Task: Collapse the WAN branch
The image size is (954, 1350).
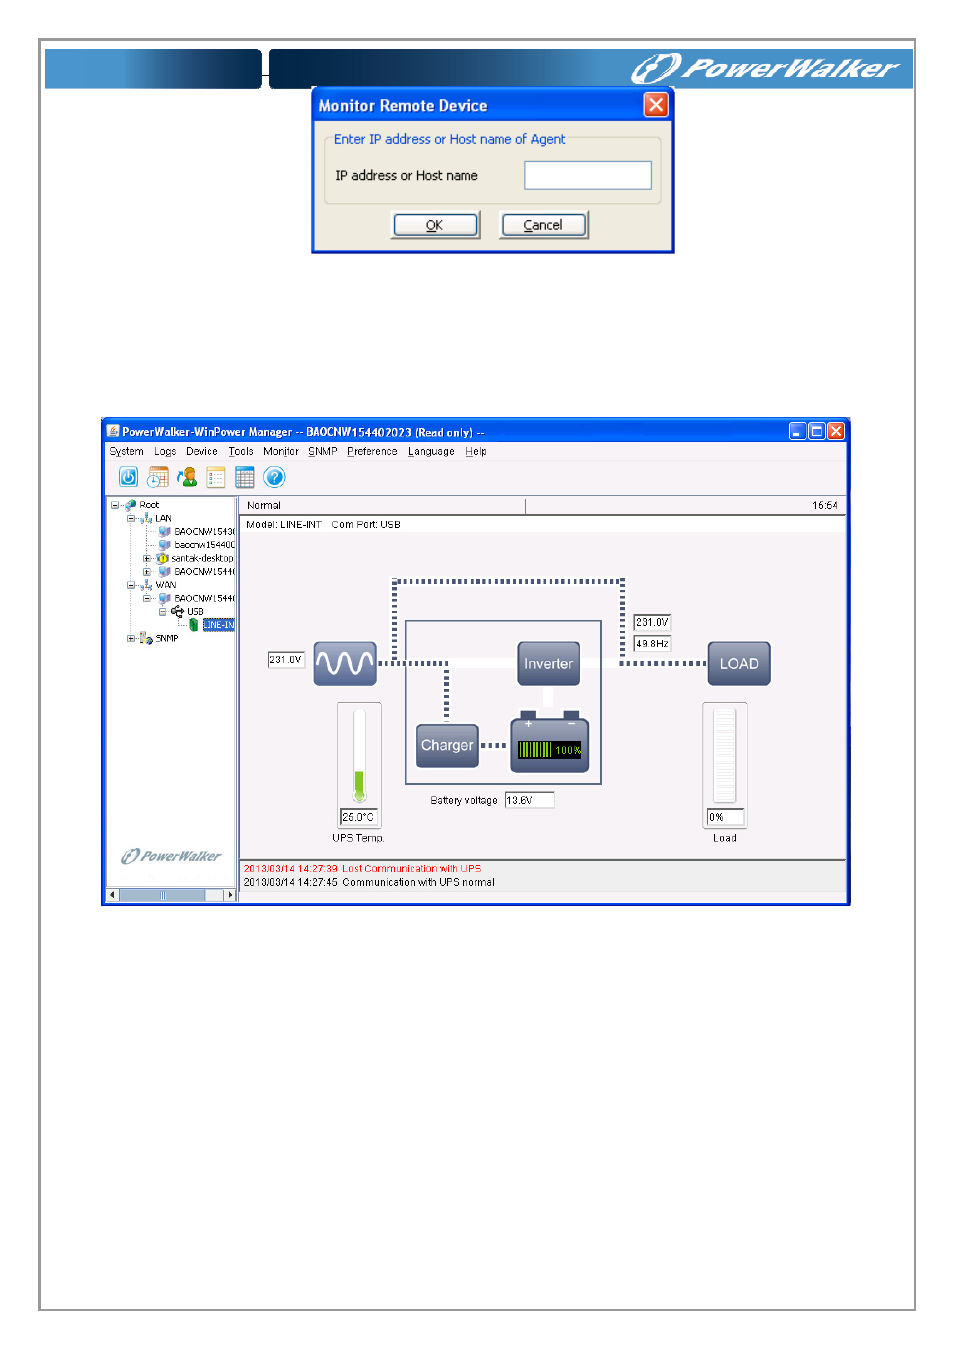Action: pos(131,585)
